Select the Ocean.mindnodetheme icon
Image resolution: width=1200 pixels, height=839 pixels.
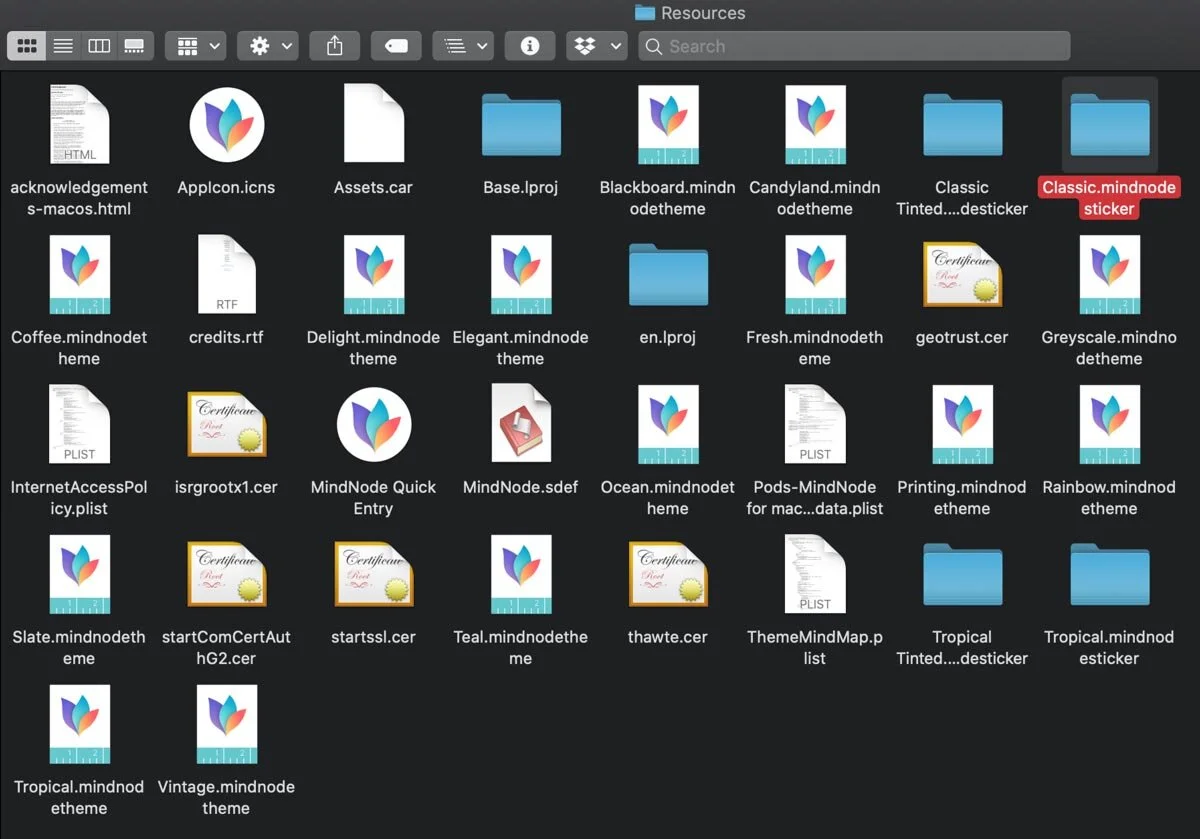pos(667,424)
